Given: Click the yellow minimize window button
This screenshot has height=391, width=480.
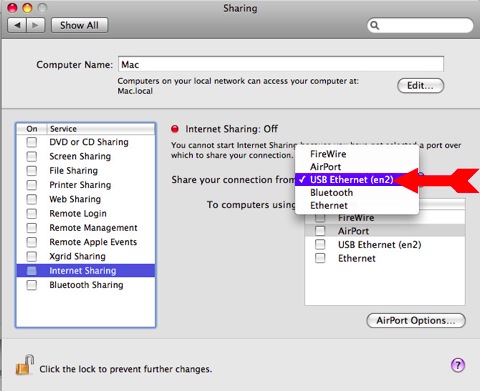Looking at the screenshot, I should [x=27, y=7].
